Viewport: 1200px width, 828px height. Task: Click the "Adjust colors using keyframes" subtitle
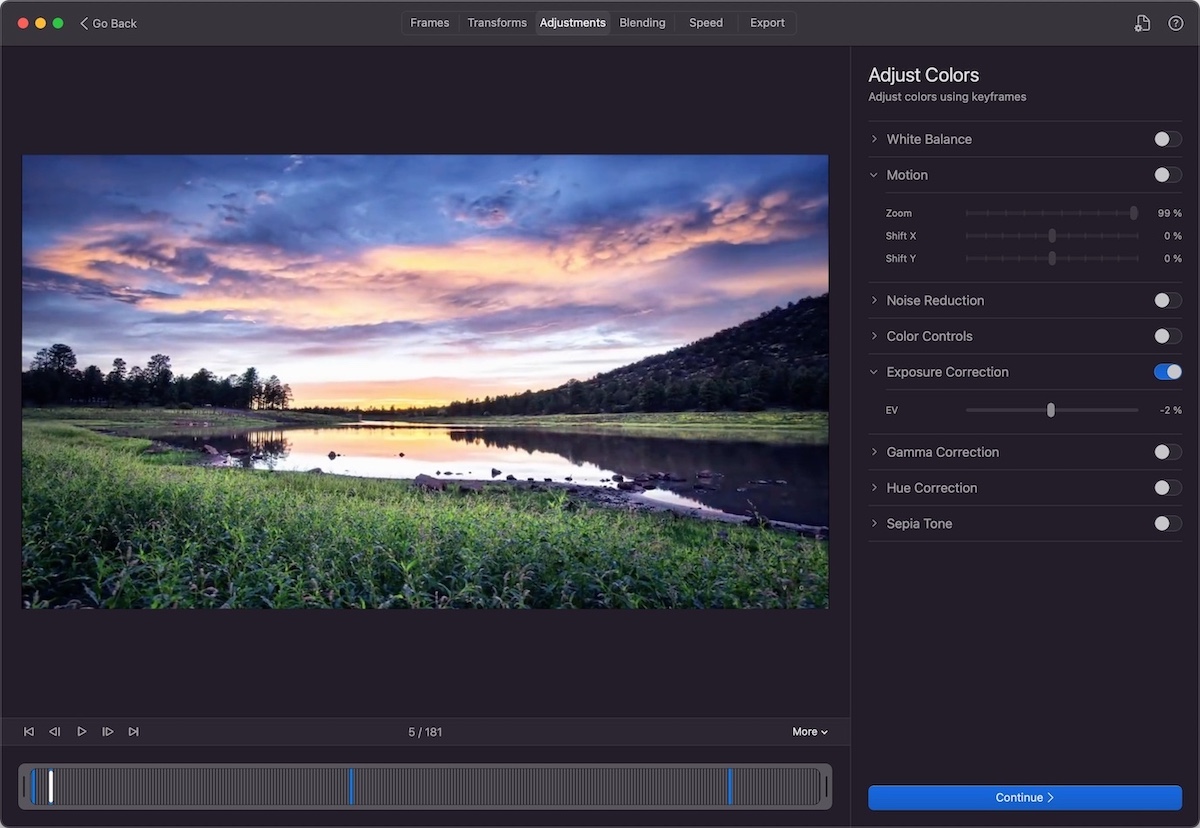947,97
